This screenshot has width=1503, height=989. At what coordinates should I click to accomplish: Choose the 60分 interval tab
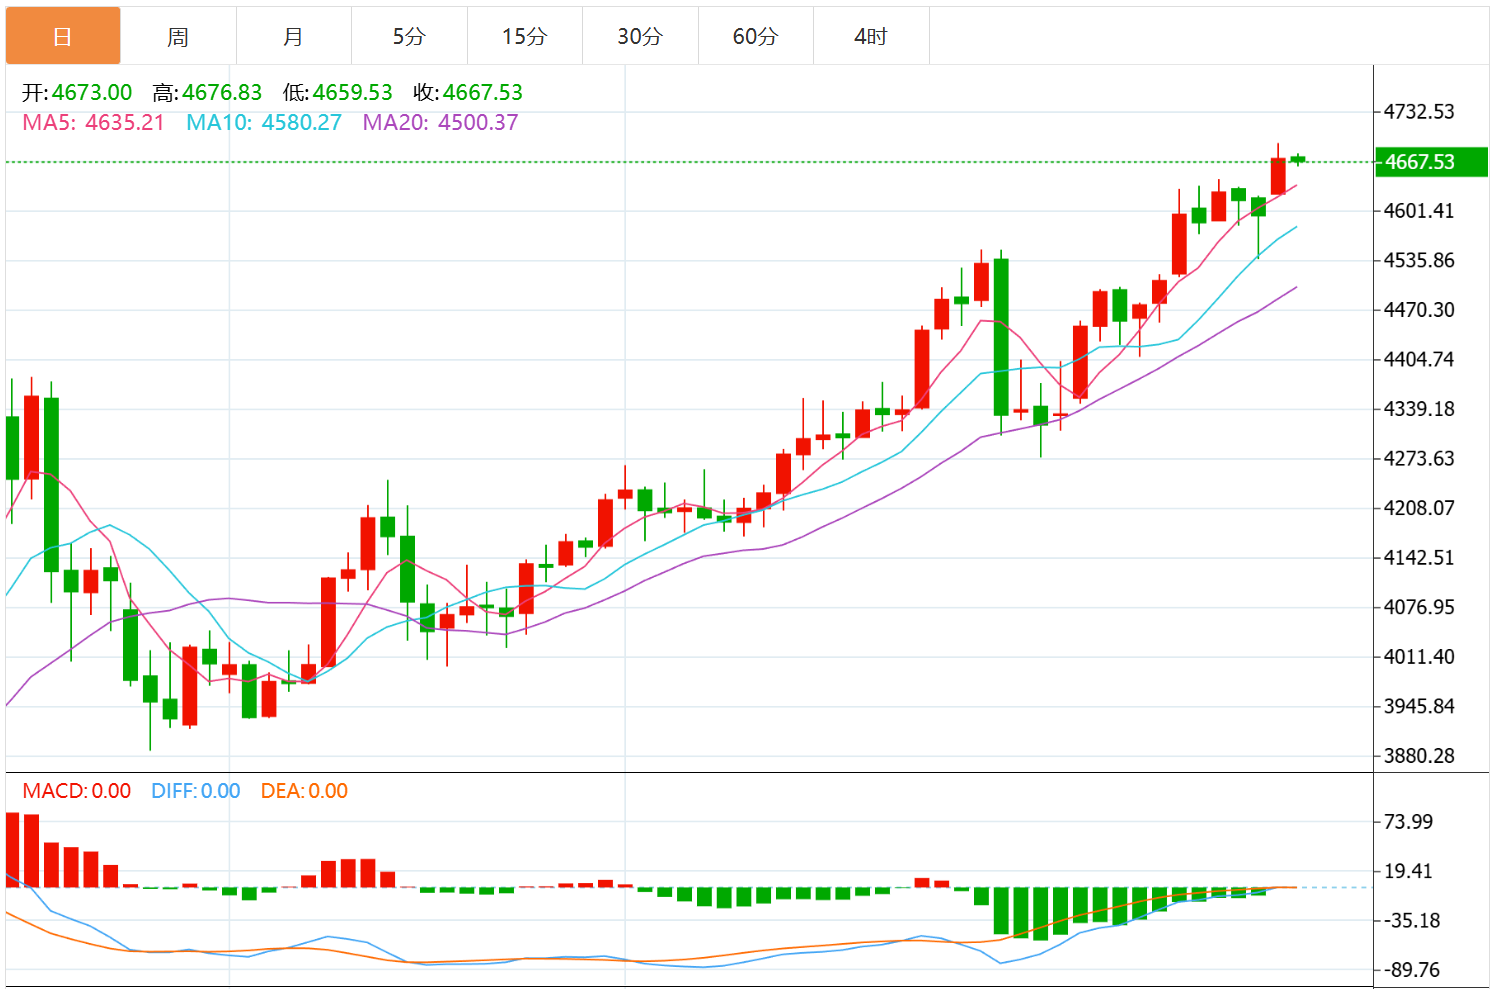[755, 37]
